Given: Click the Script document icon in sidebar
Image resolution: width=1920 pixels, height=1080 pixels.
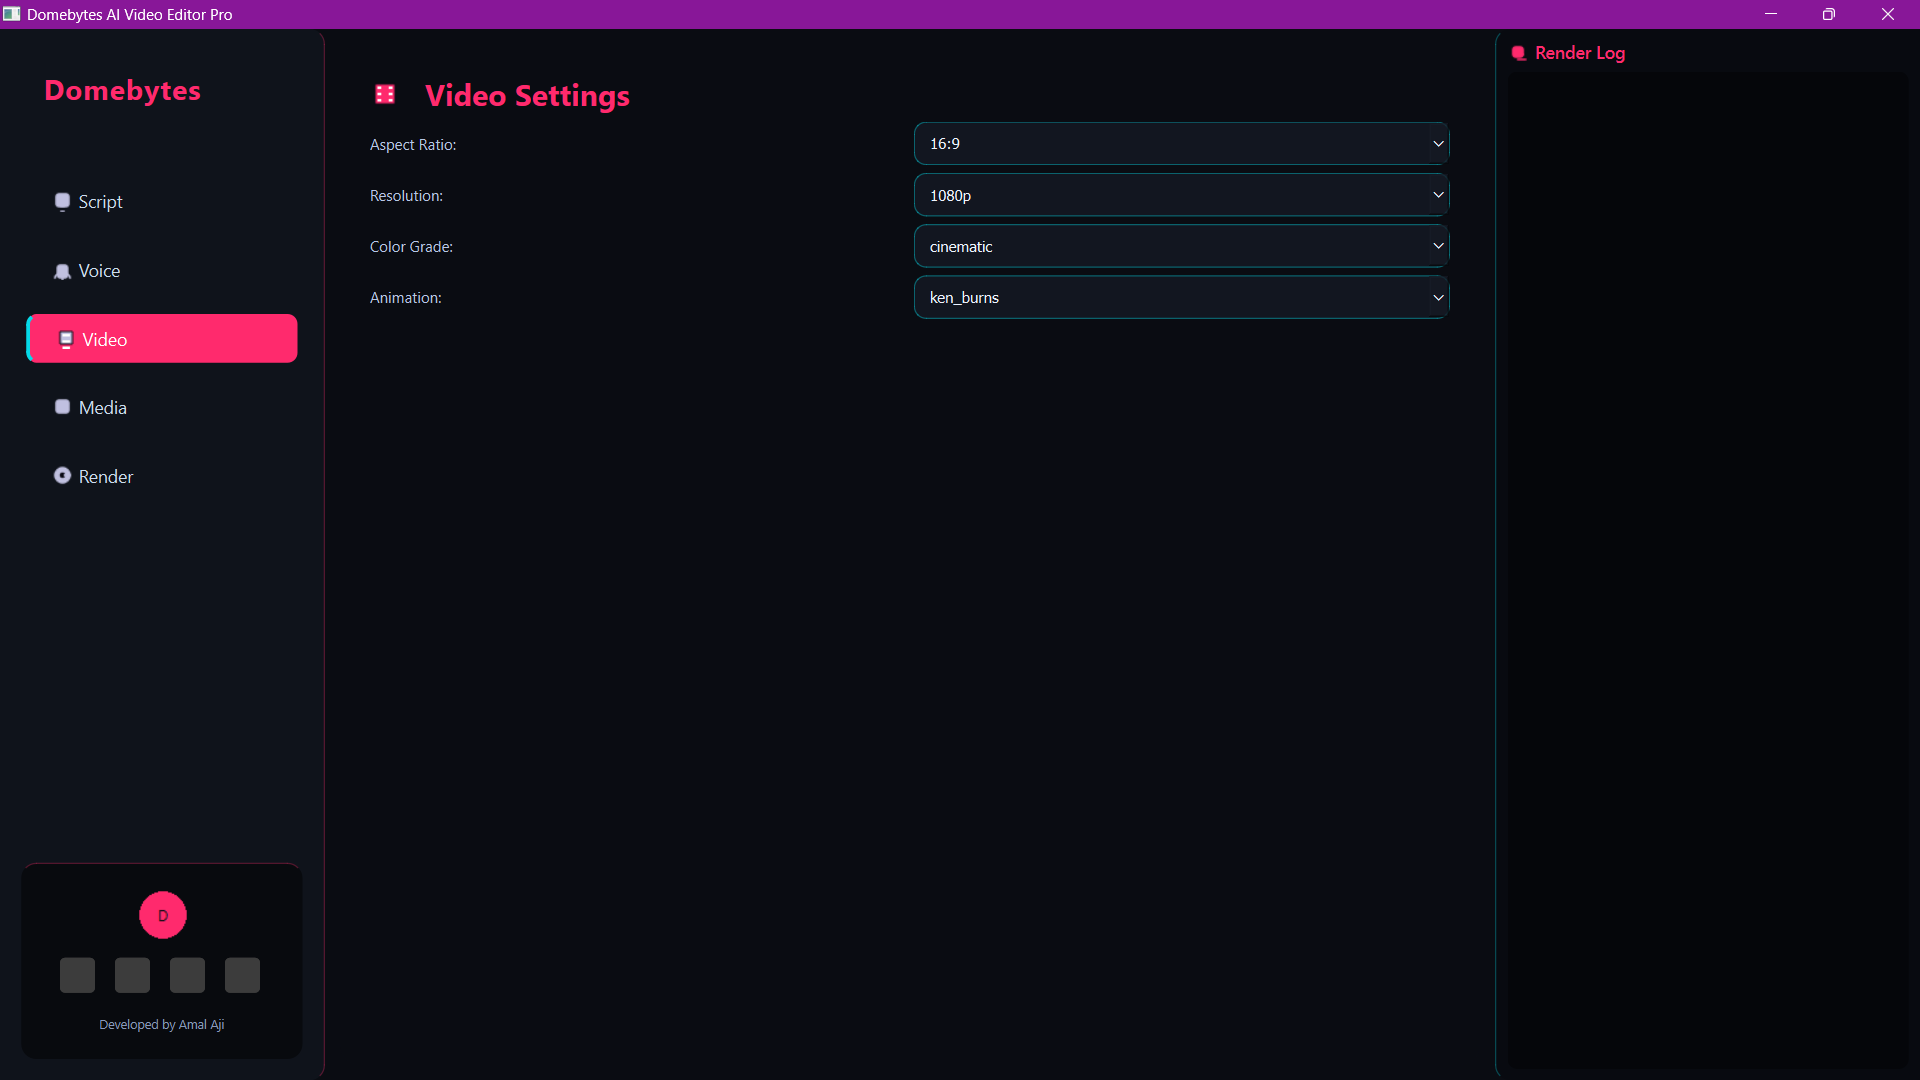Looking at the screenshot, I should coord(62,201).
